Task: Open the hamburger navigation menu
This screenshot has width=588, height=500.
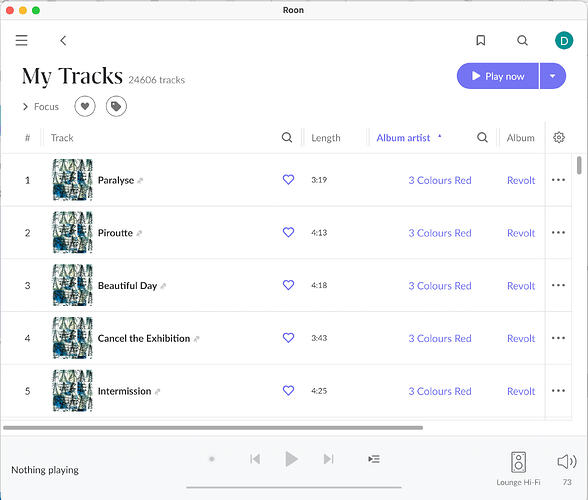Action: click(x=21, y=40)
